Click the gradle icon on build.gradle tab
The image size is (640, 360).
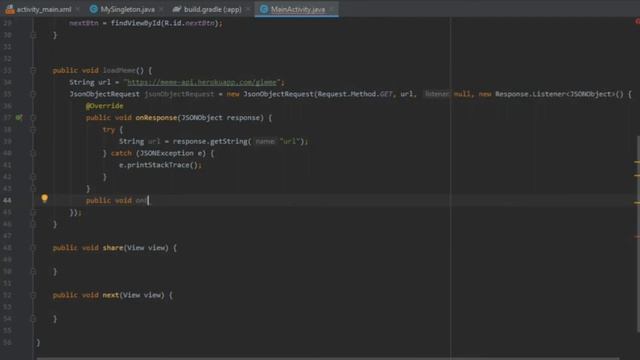(x=177, y=9)
